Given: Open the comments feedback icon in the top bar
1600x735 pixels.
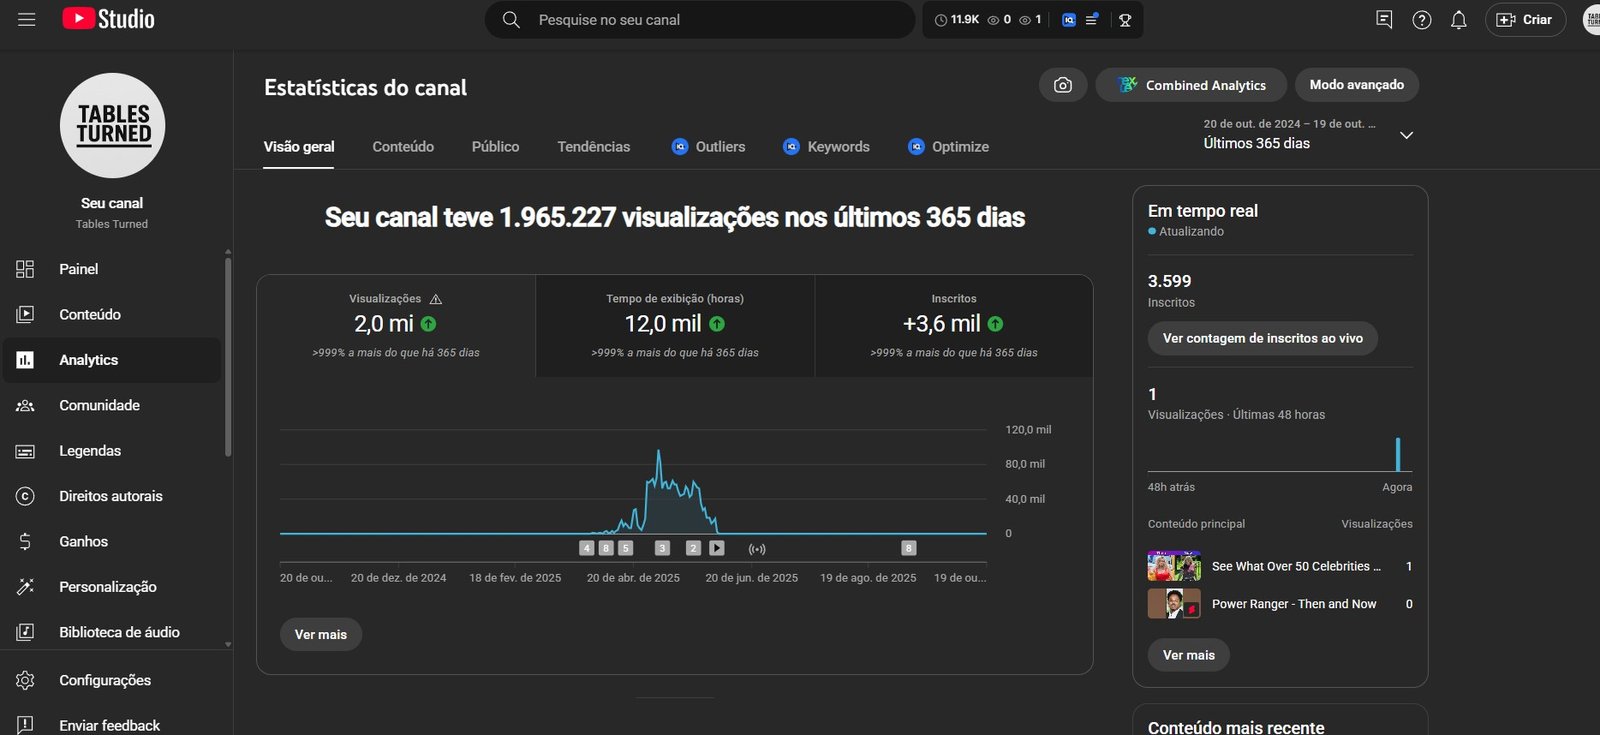Looking at the screenshot, I should 1384,20.
